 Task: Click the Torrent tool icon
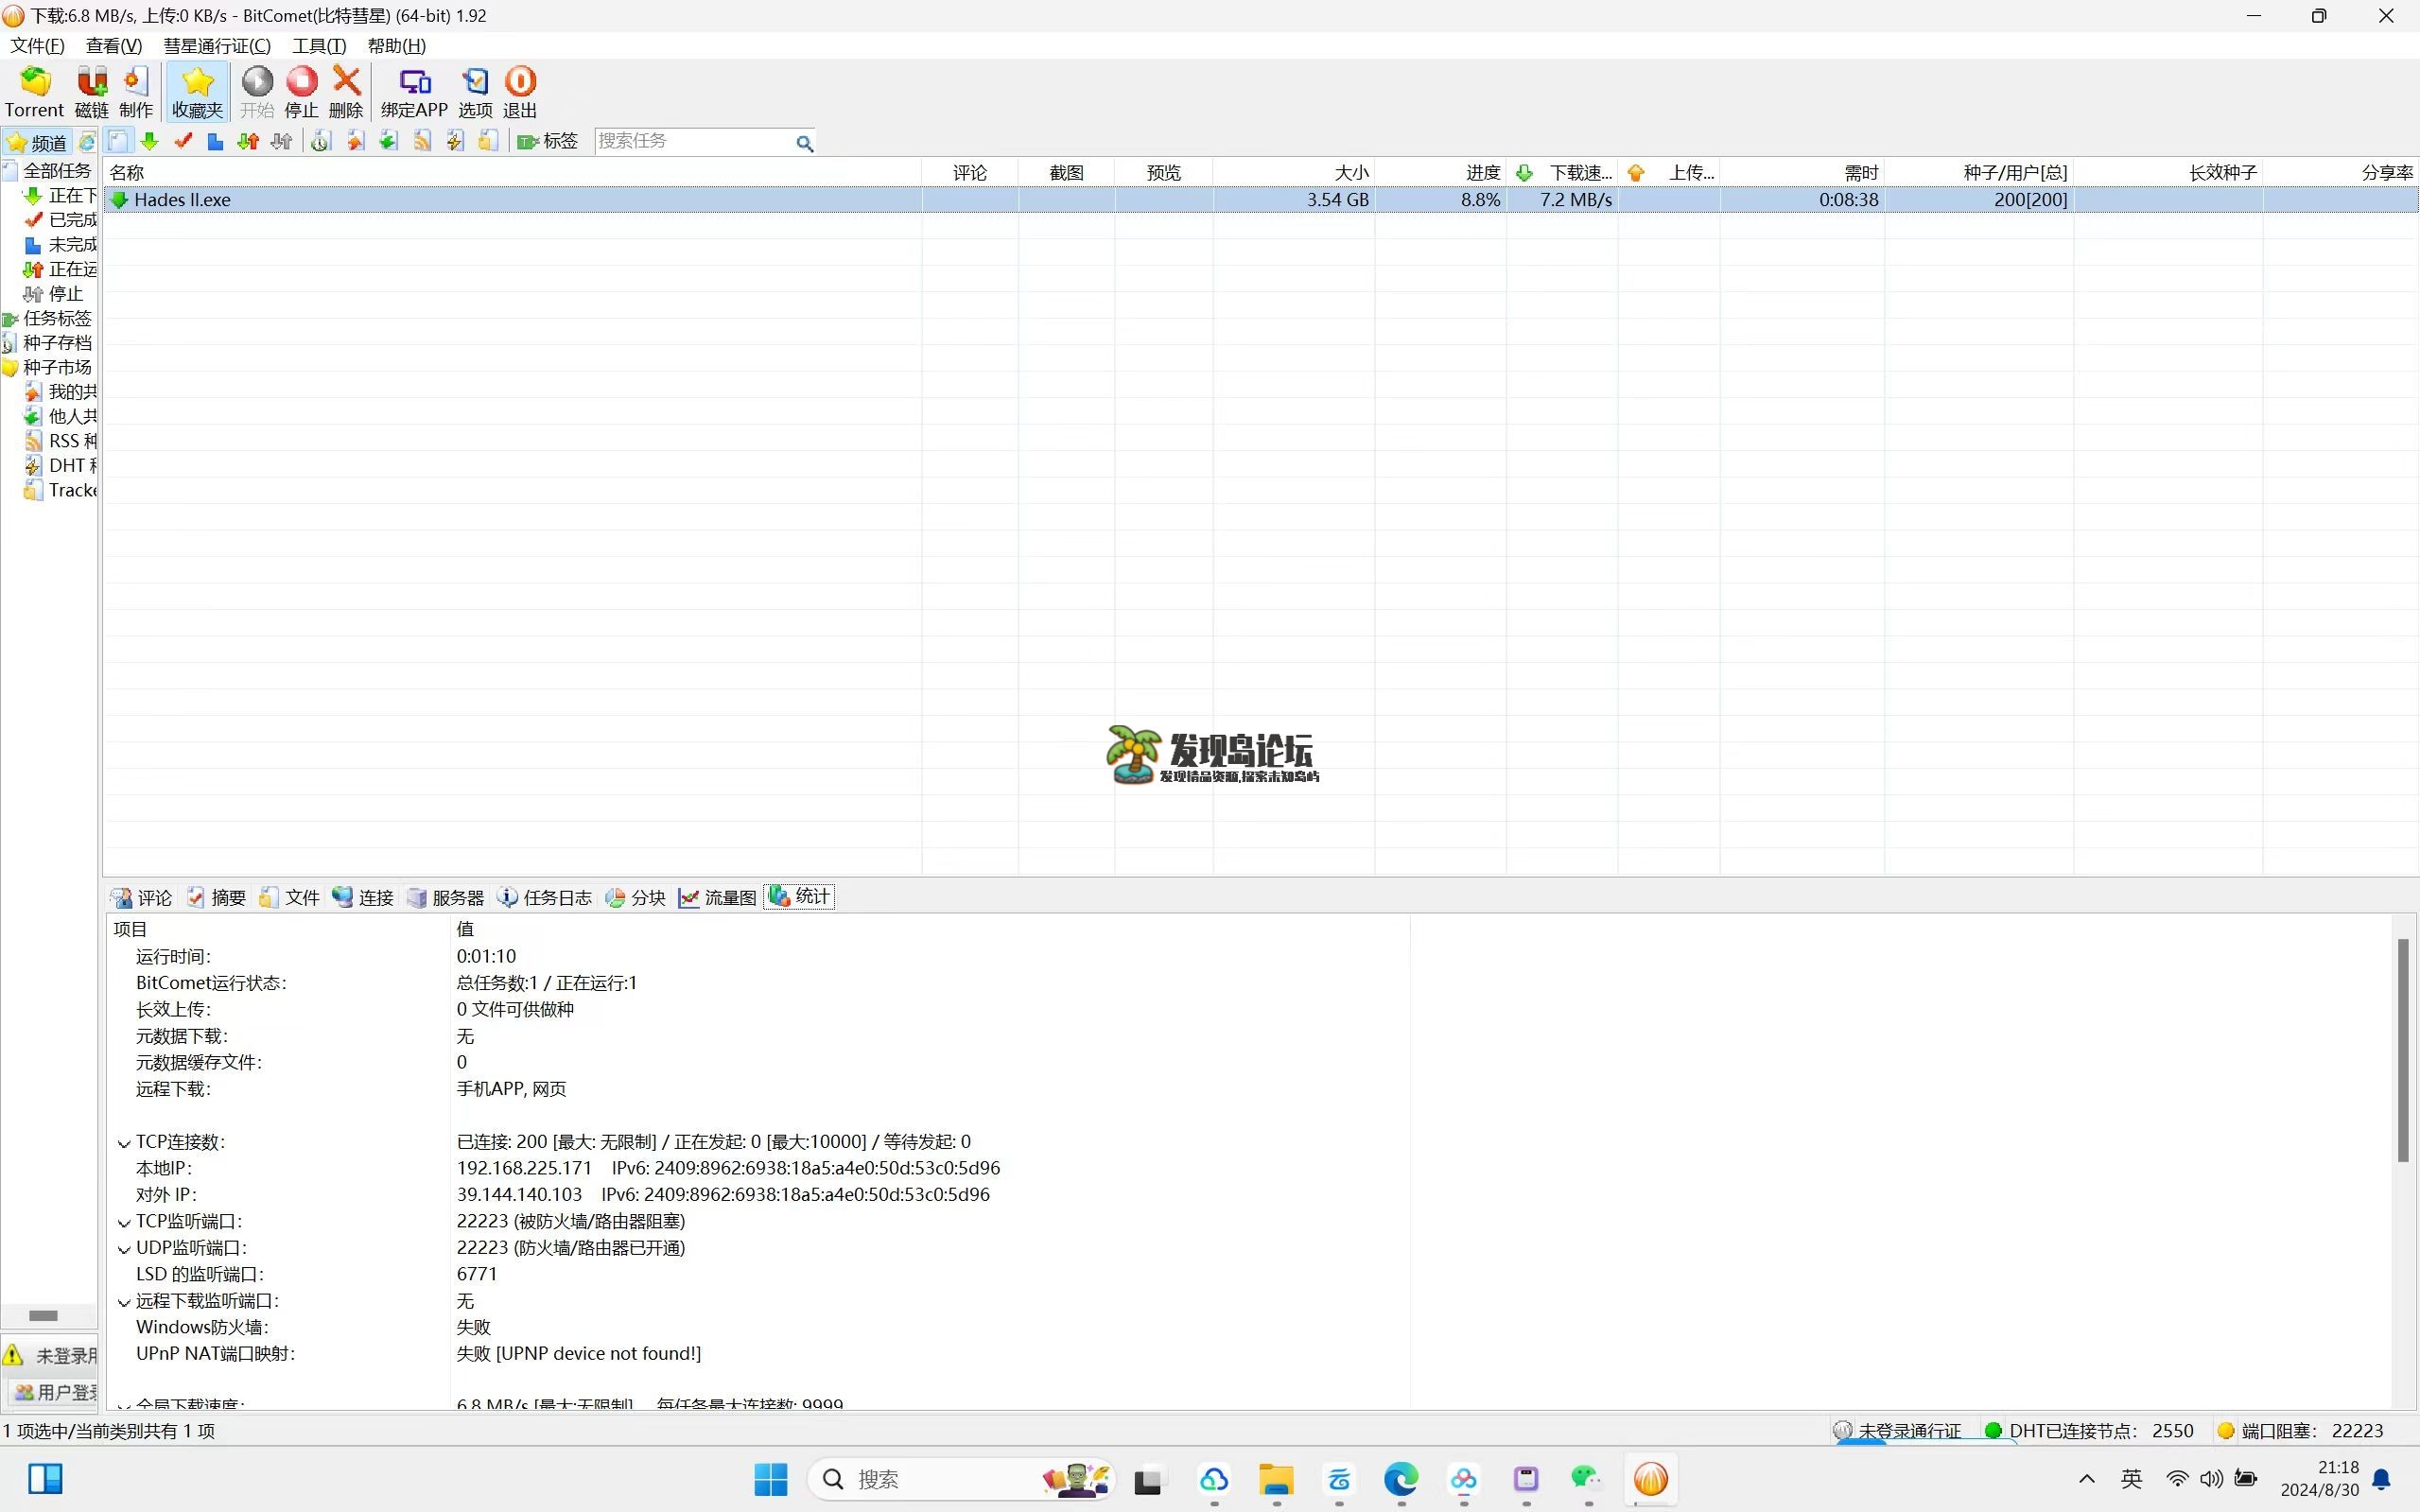click(33, 91)
